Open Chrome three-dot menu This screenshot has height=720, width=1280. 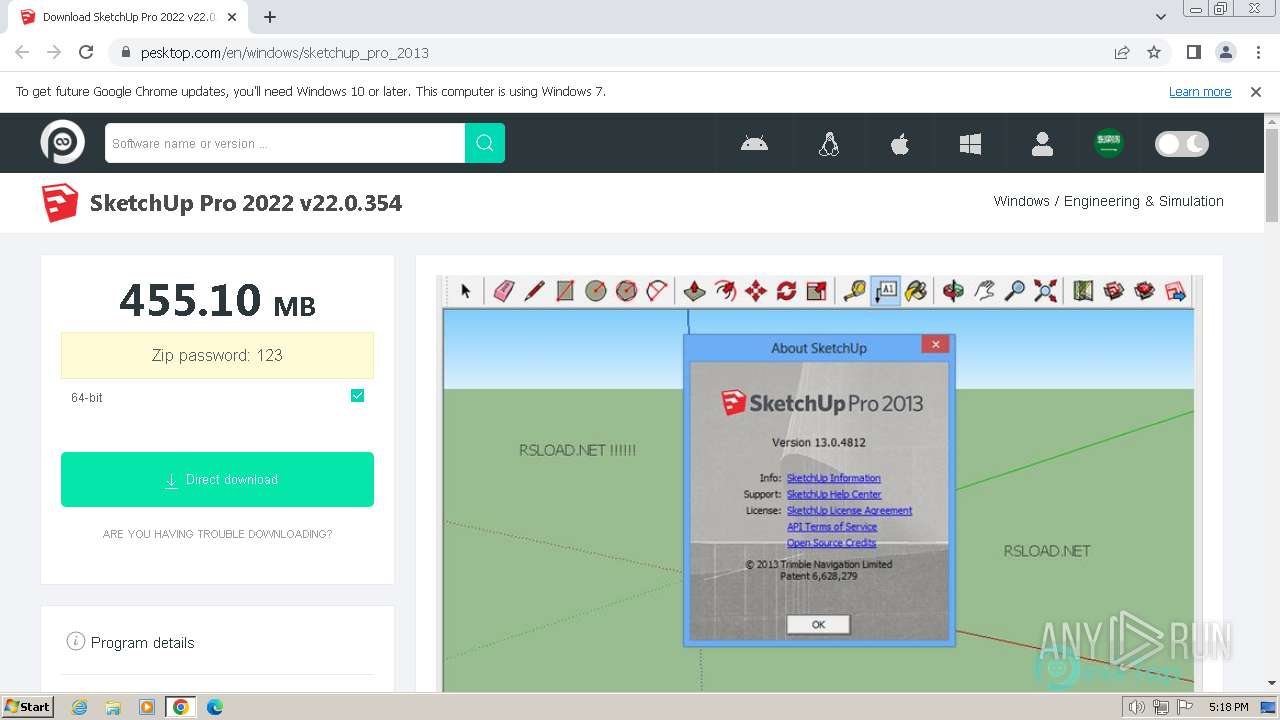pos(1257,52)
